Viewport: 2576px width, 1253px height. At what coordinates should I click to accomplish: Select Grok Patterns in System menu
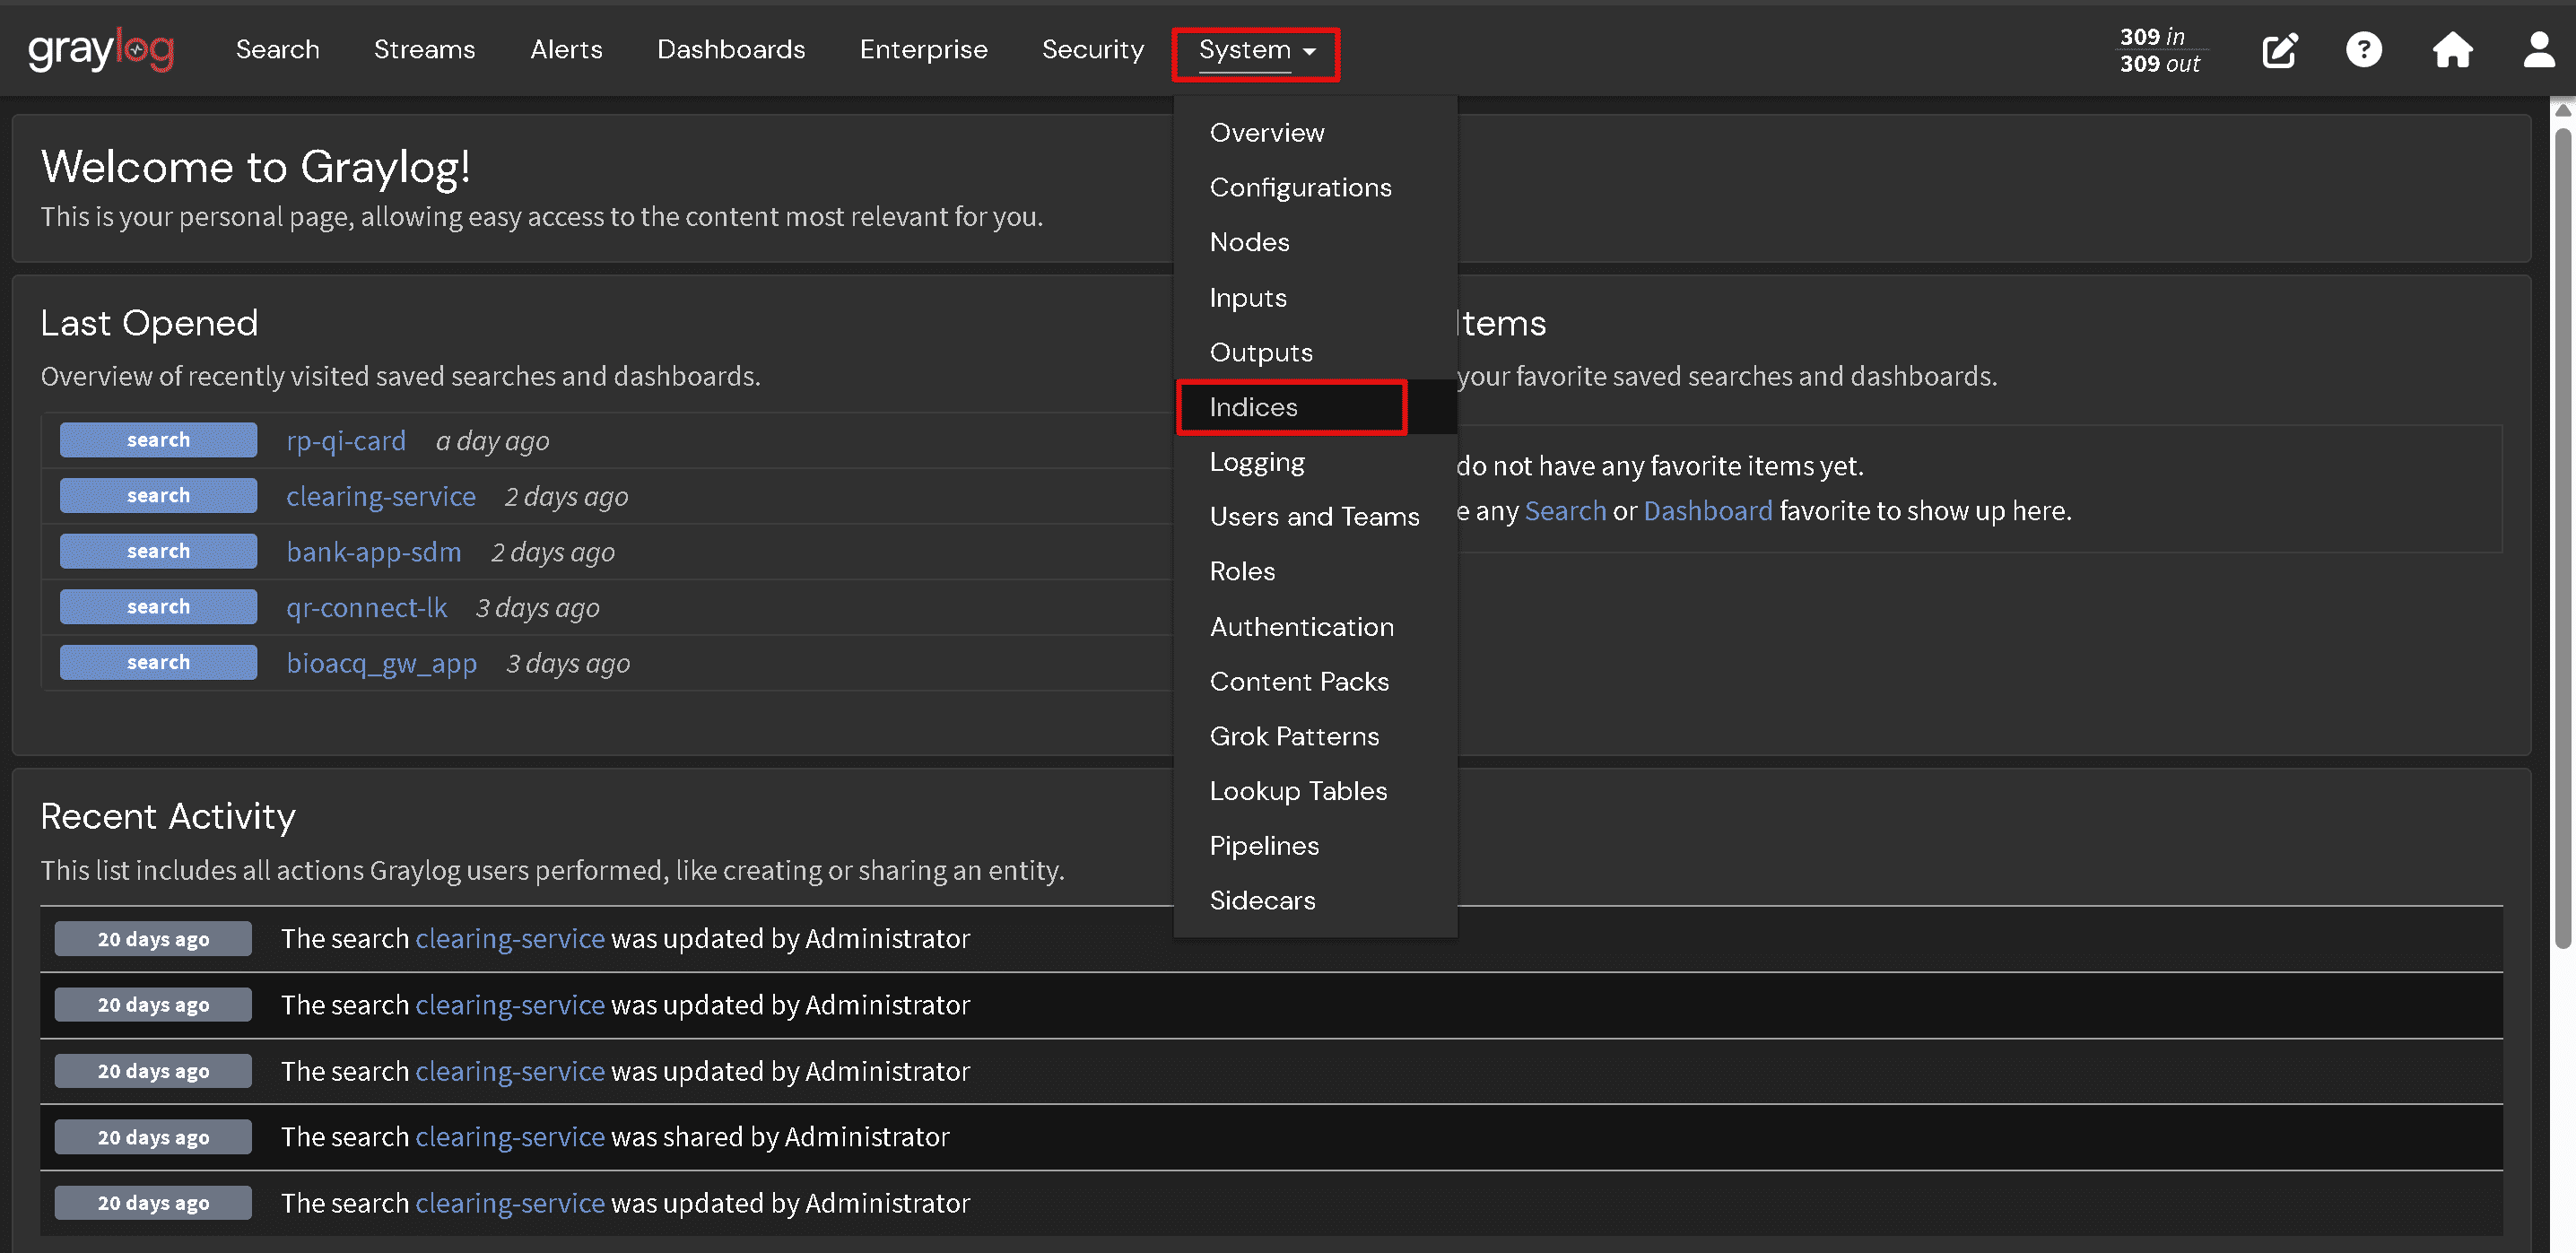(x=1315, y=737)
